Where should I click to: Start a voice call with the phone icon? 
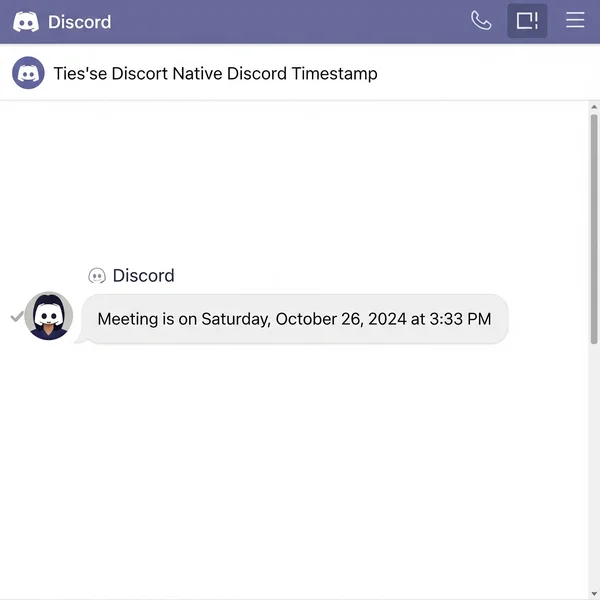[481, 21]
